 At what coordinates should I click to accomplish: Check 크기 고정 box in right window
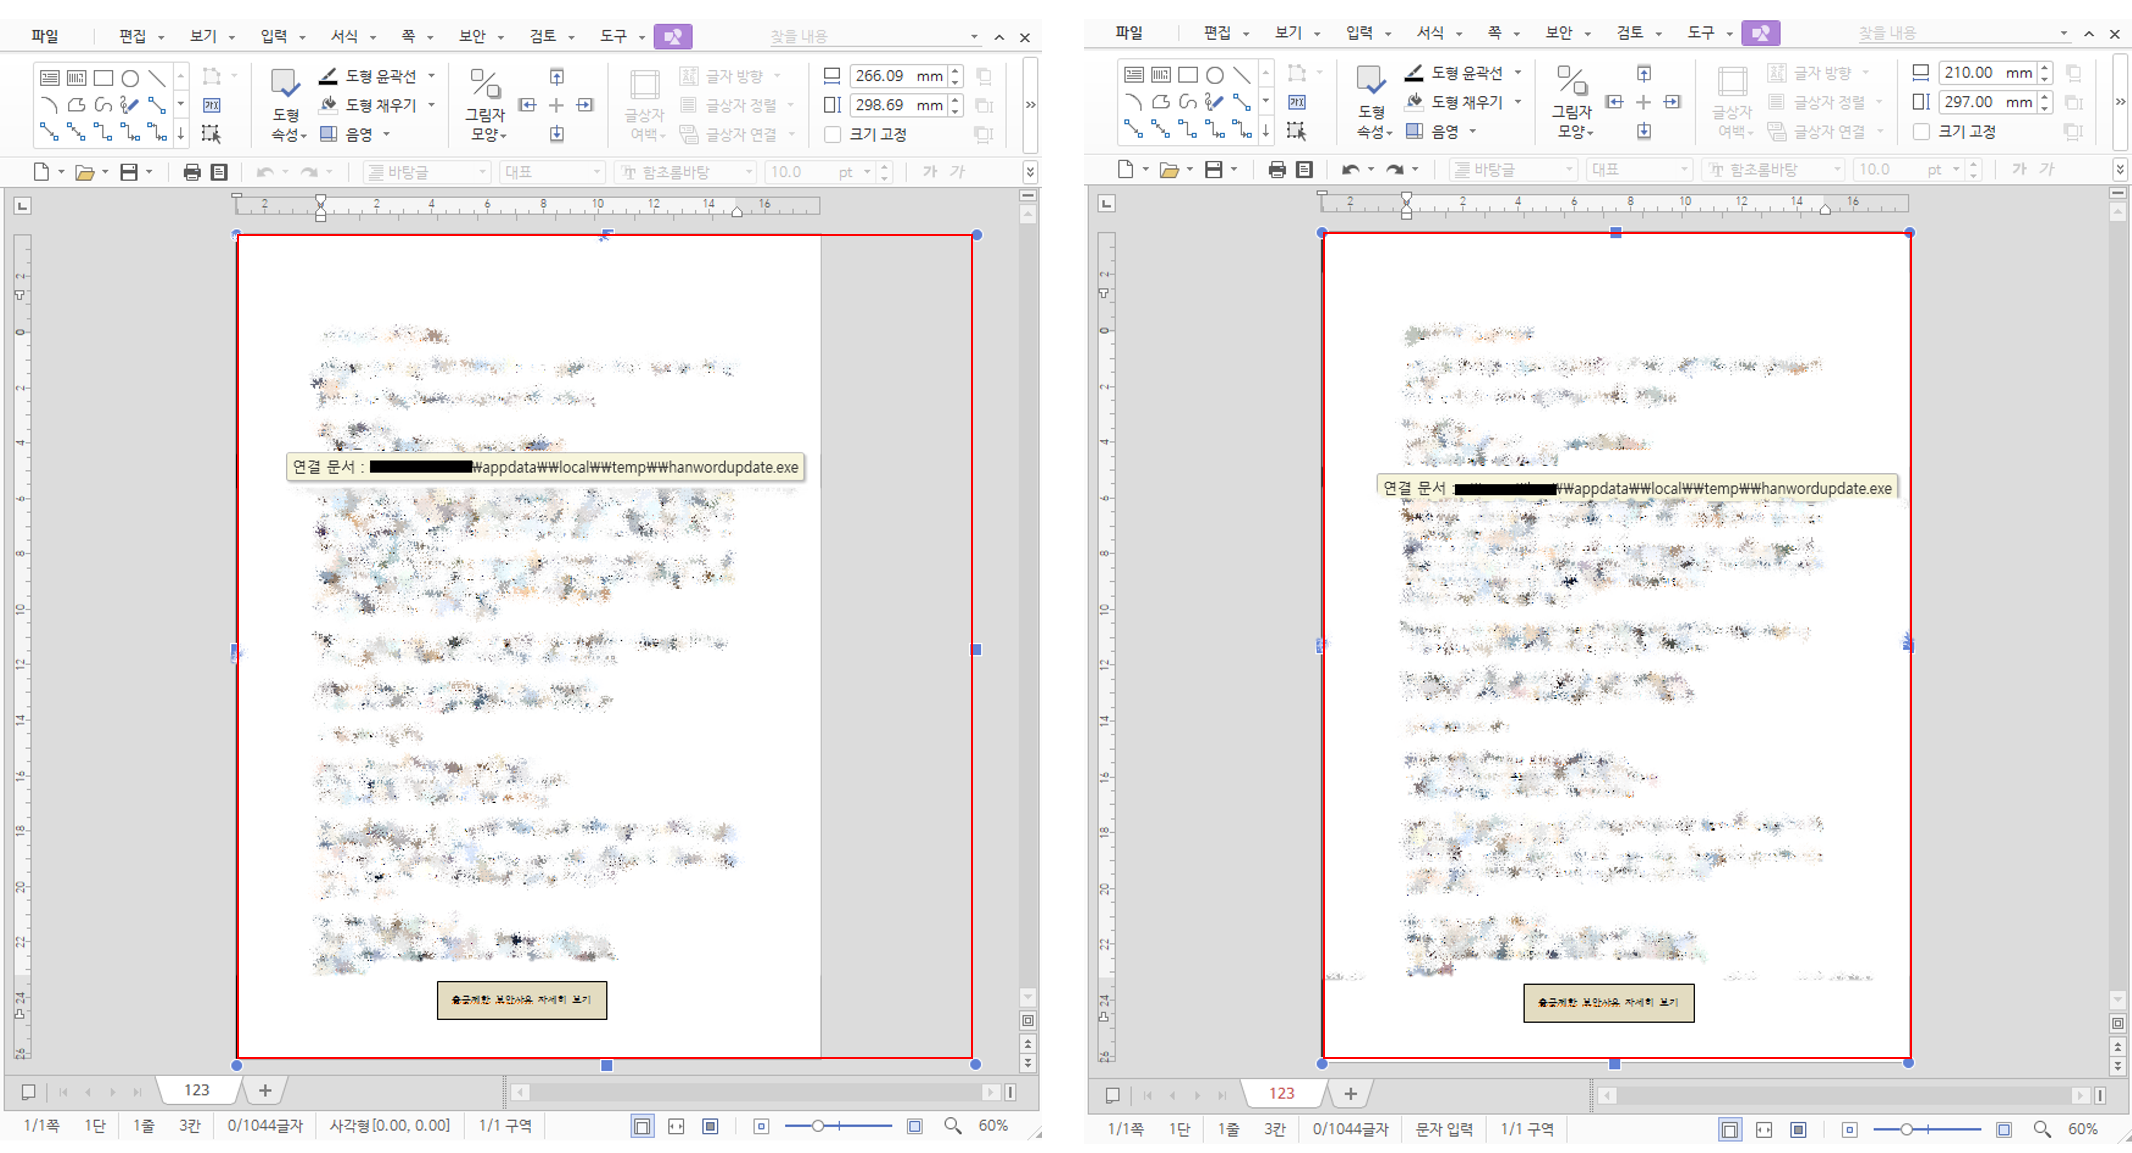click(x=1921, y=131)
